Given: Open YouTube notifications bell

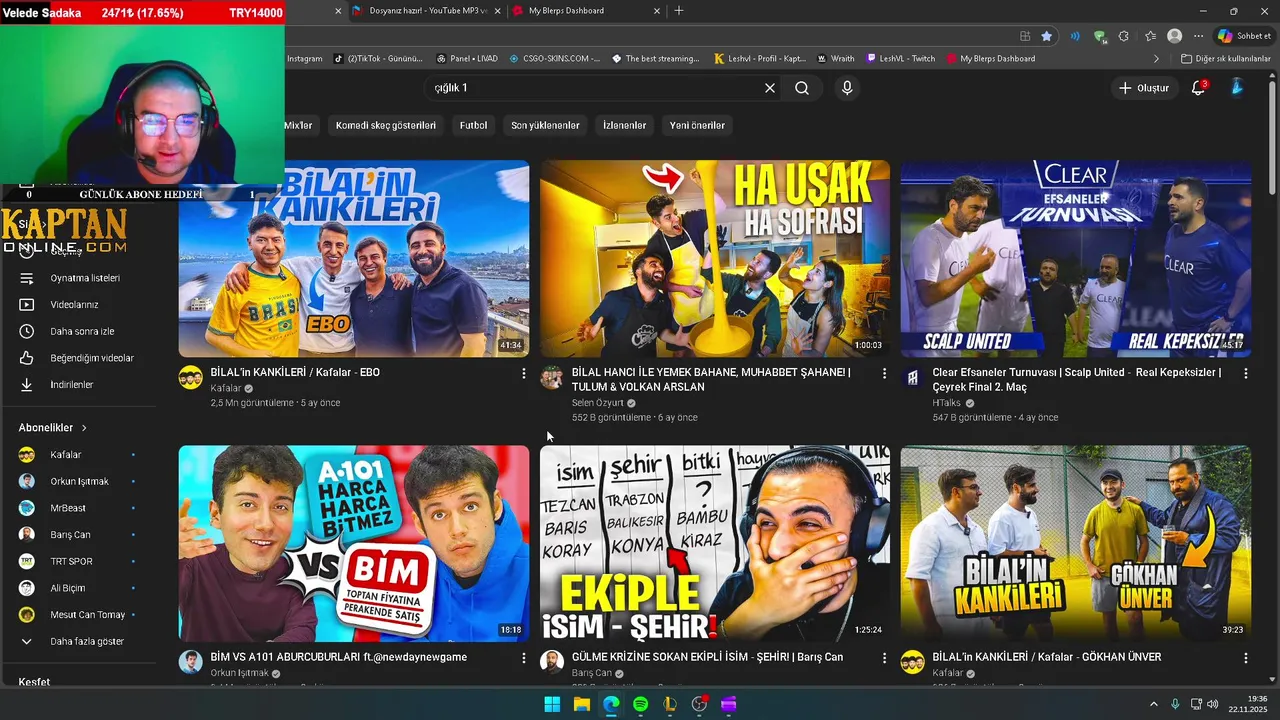Looking at the screenshot, I should click(x=1198, y=88).
